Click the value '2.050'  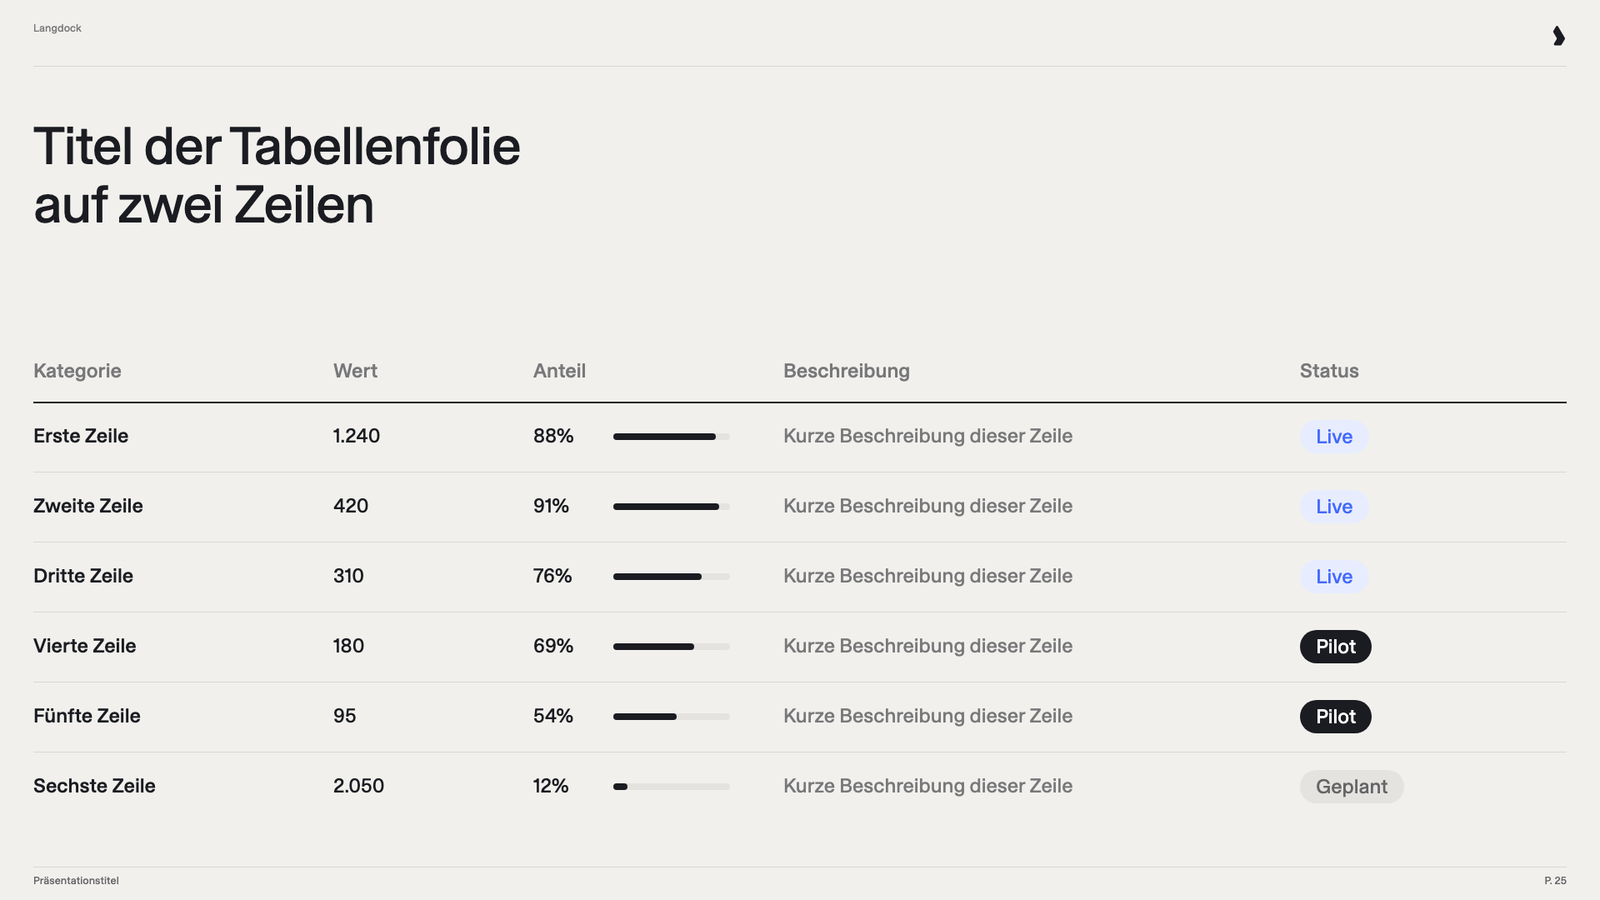tap(359, 786)
